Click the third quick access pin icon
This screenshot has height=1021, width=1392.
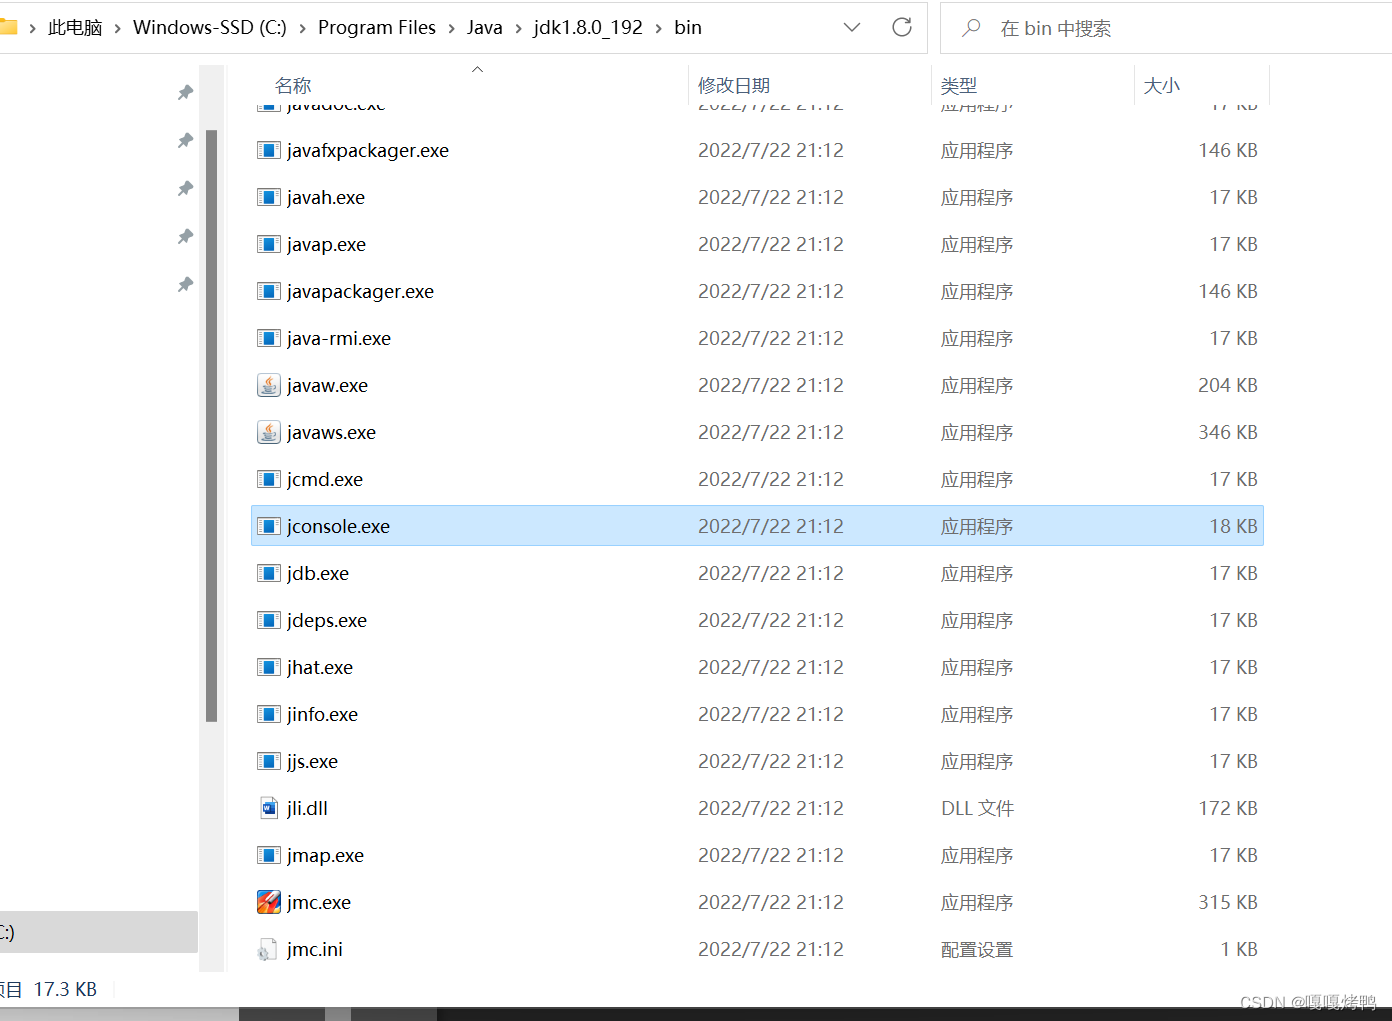click(x=185, y=189)
